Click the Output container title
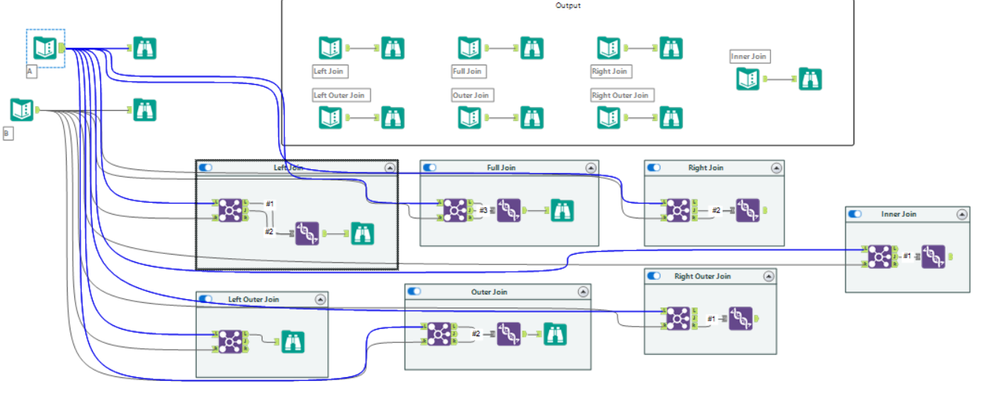 (568, 5)
